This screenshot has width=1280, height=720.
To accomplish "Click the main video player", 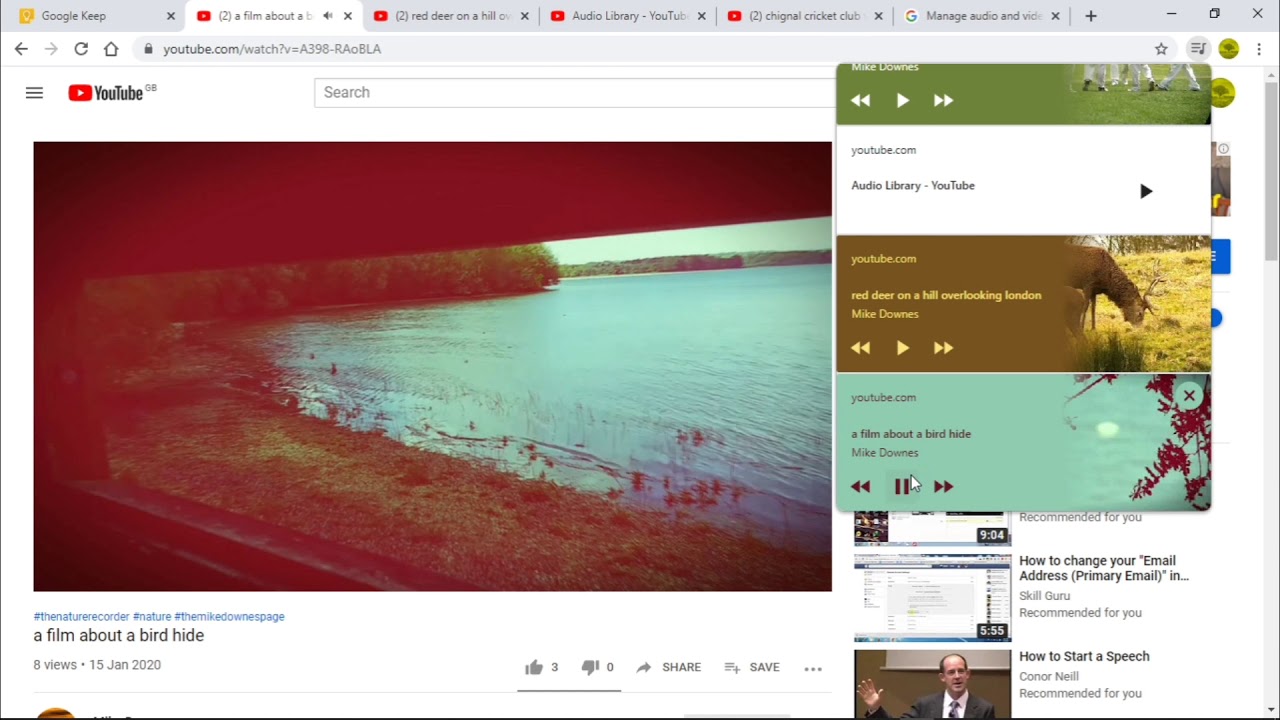I will (x=432, y=366).
